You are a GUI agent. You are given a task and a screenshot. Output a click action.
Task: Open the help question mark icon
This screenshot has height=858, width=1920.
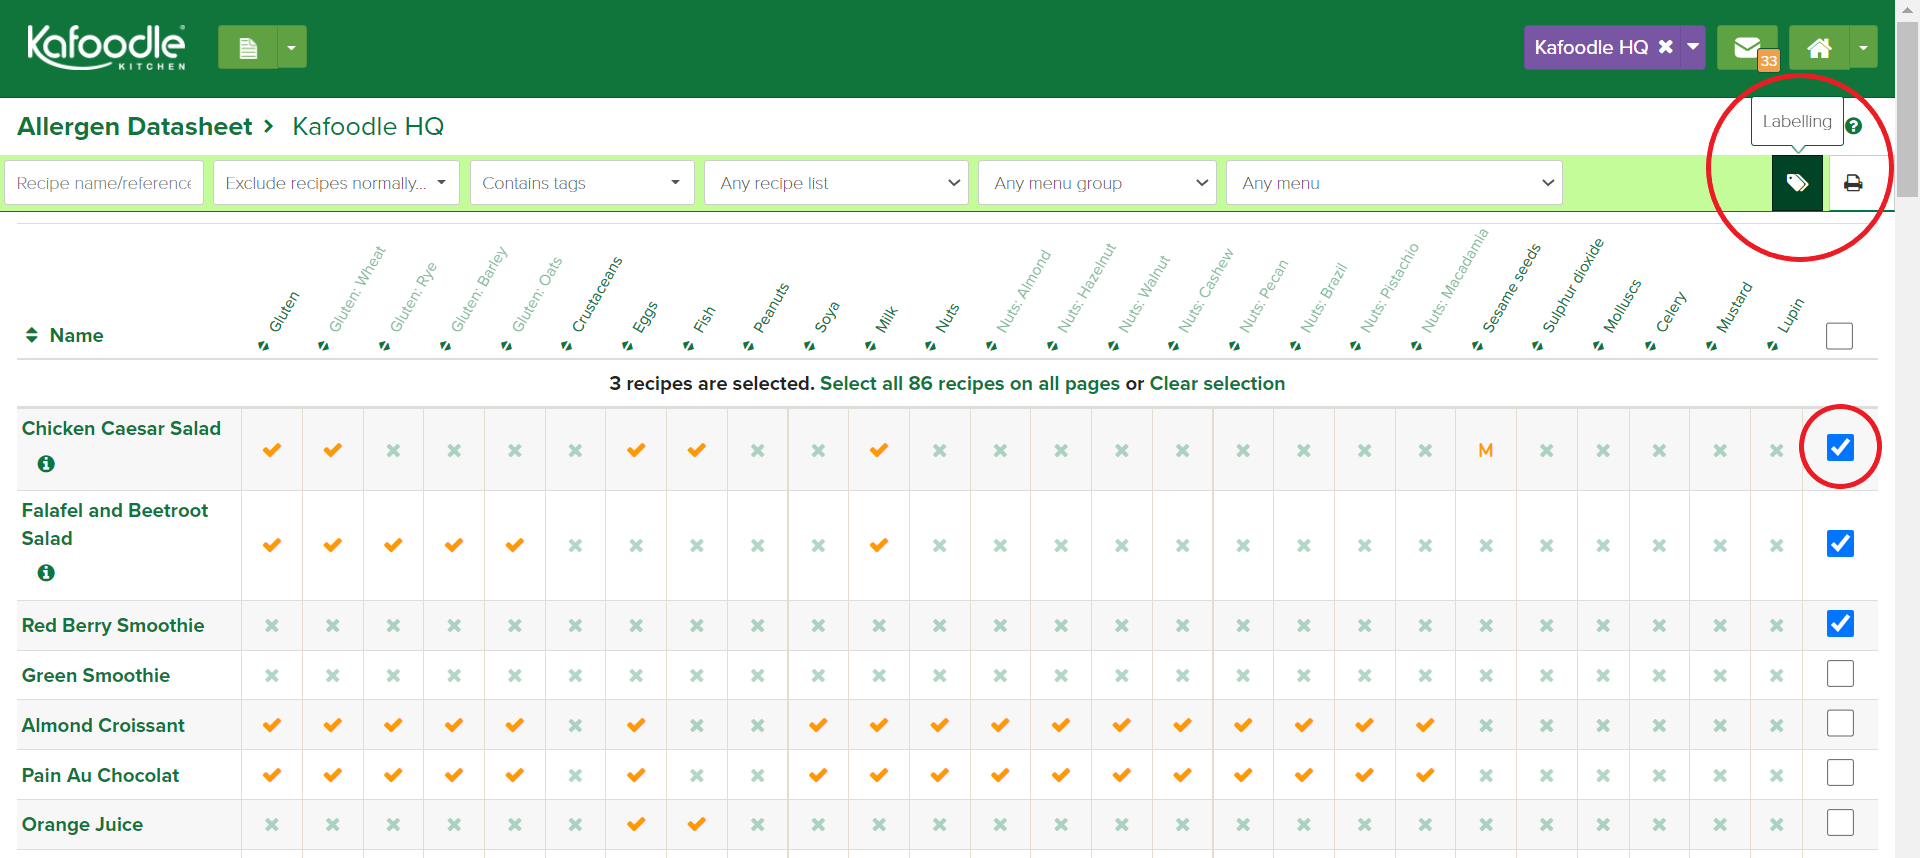coord(1853,126)
